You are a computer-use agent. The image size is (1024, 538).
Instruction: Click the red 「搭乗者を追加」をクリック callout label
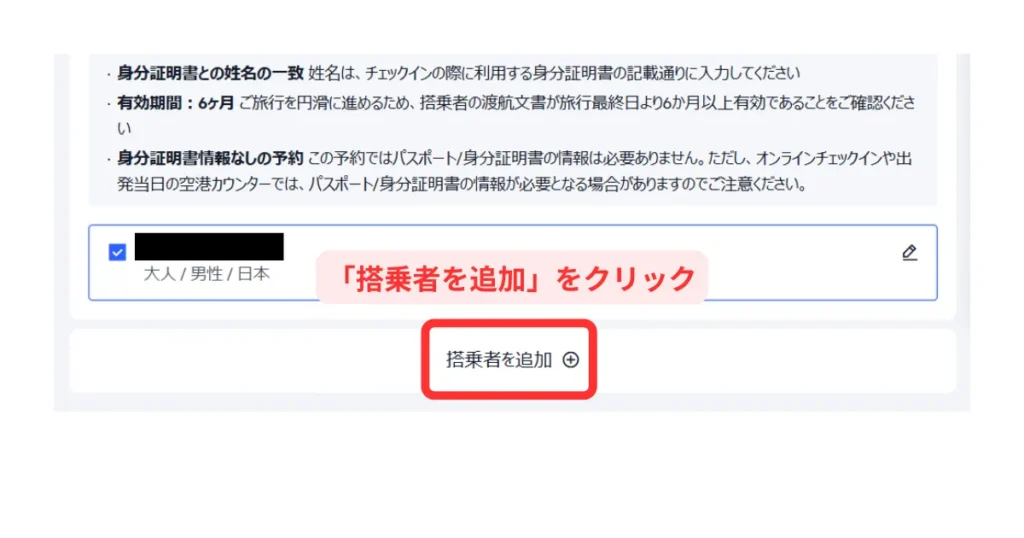coord(513,278)
